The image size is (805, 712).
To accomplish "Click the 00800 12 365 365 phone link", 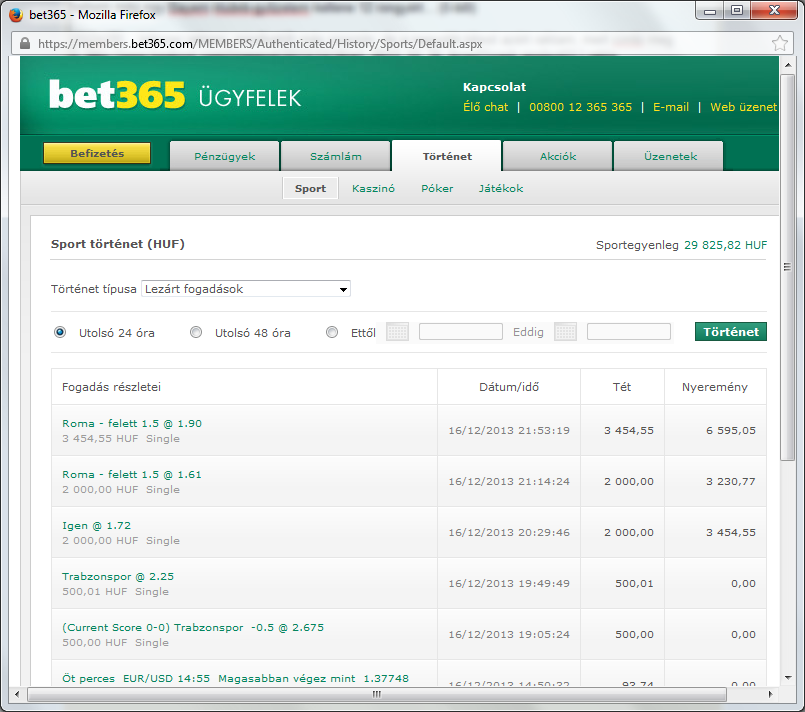I will coord(580,107).
